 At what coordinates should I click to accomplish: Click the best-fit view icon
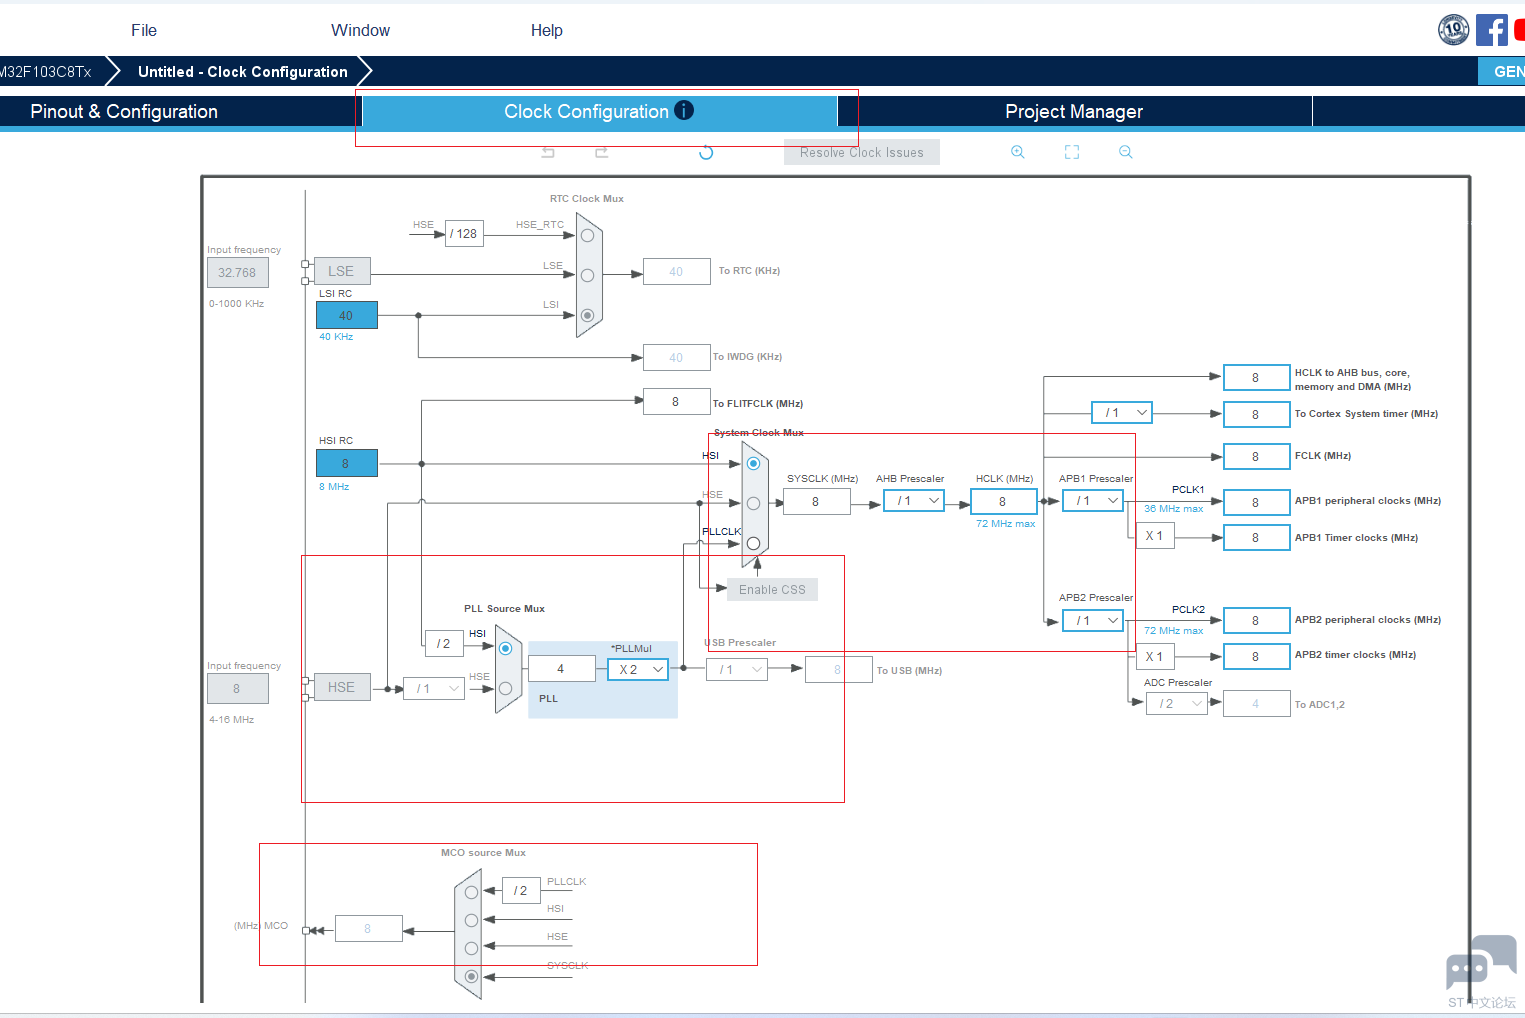click(x=1071, y=151)
